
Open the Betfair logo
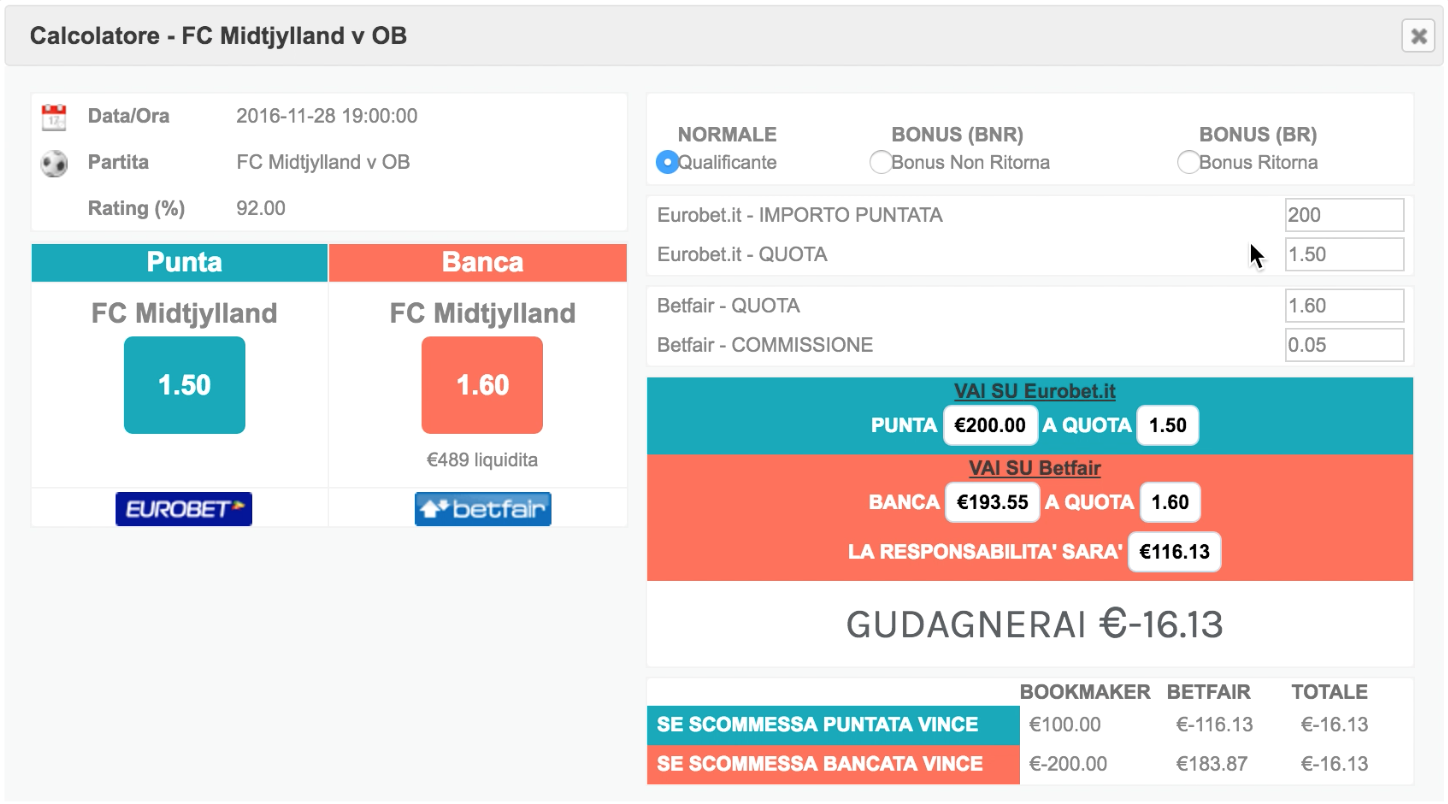[x=483, y=509]
